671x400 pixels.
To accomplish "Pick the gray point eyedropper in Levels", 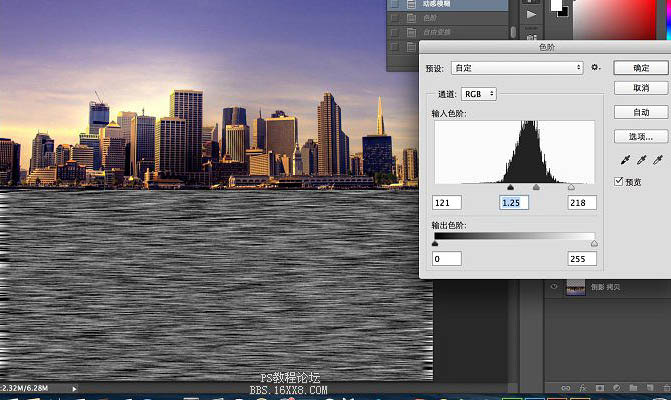I will pos(641,160).
